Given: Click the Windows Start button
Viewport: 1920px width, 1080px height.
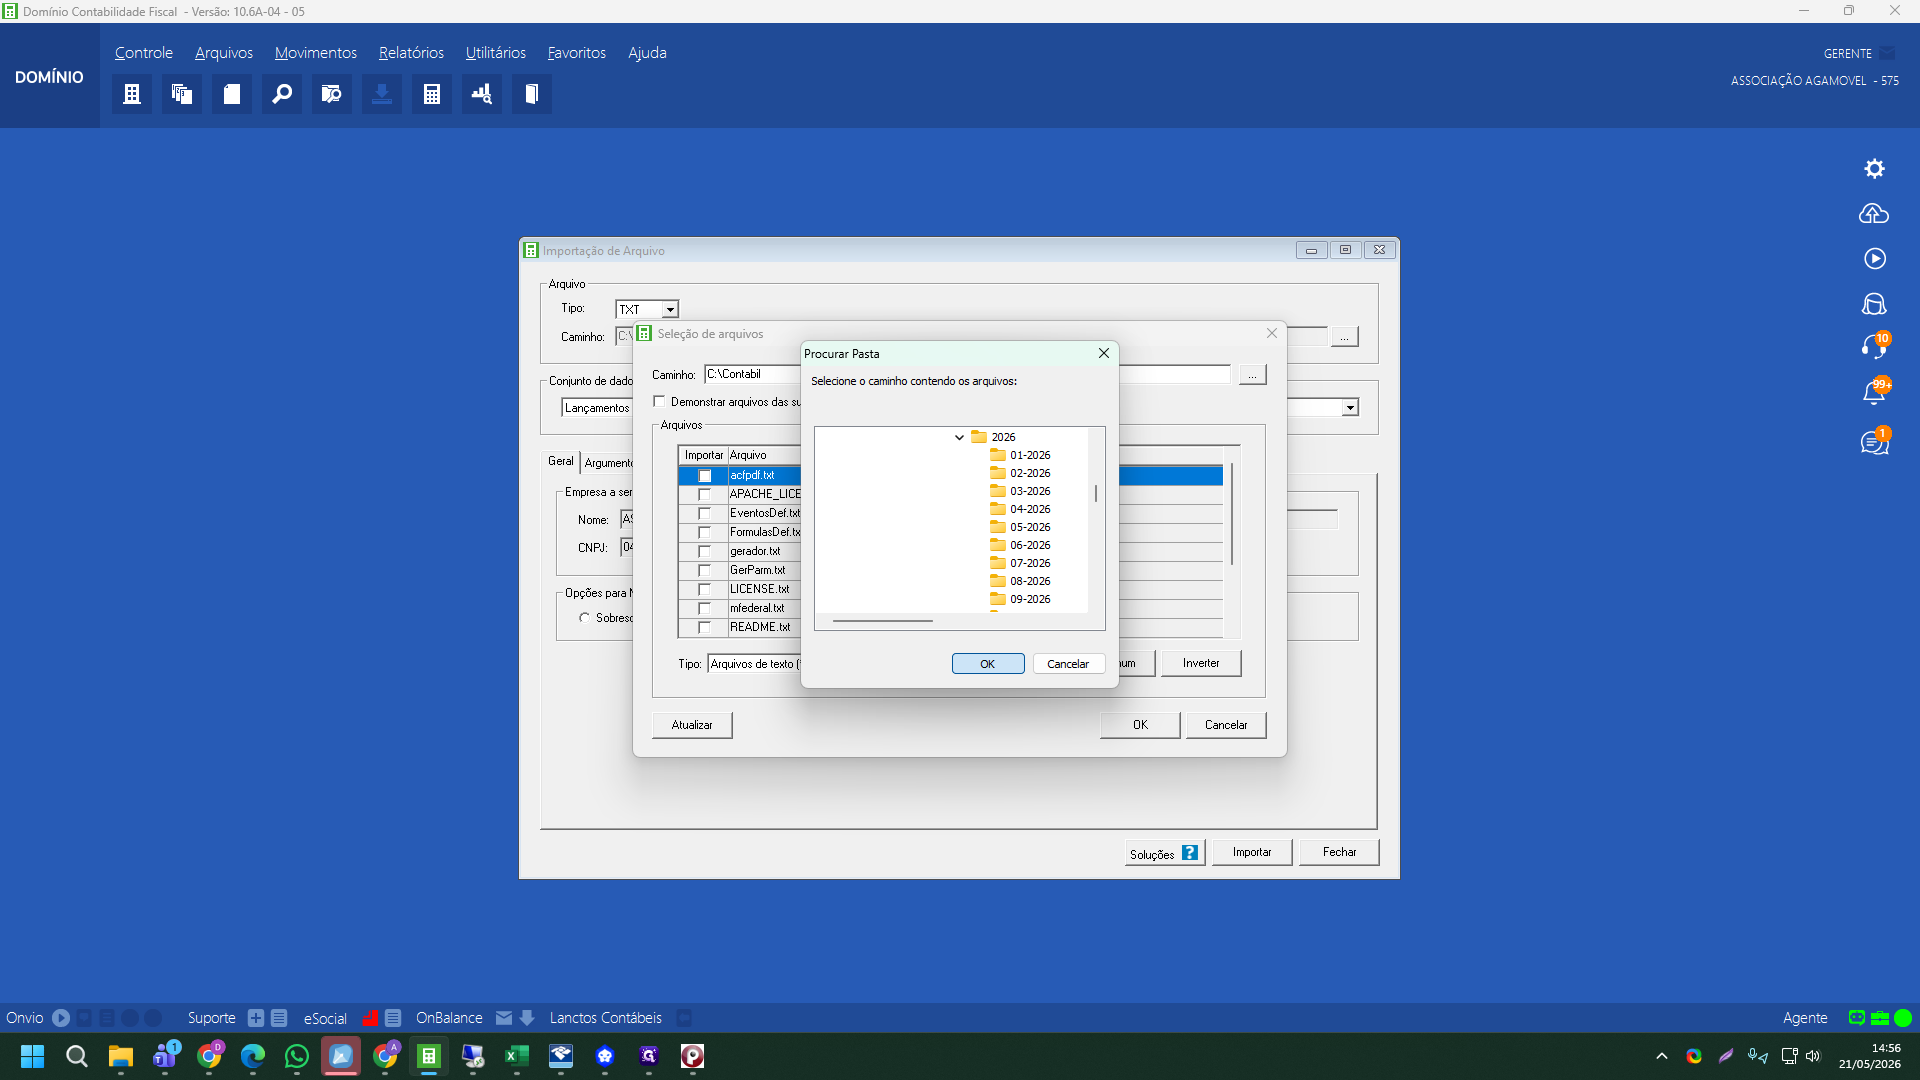Looking at the screenshot, I should click(x=33, y=1056).
